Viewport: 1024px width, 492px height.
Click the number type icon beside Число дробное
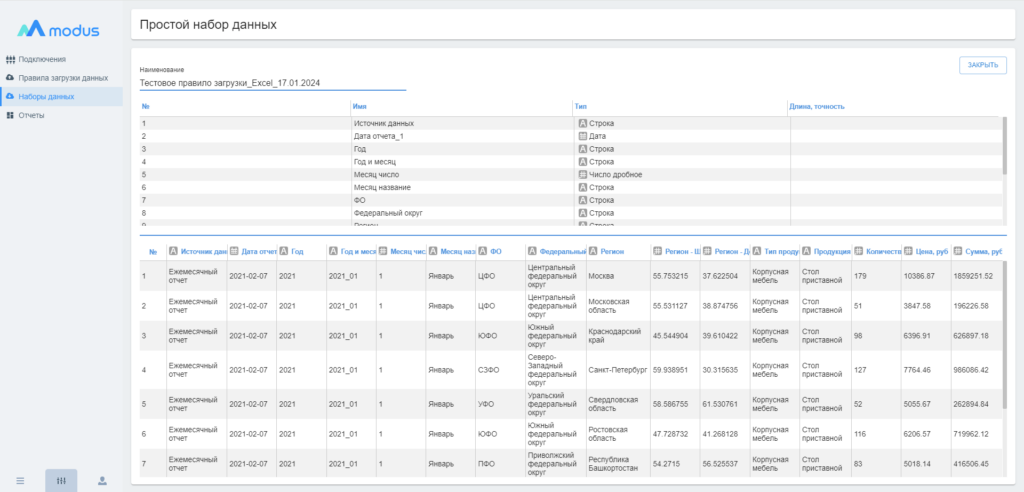click(583, 174)
